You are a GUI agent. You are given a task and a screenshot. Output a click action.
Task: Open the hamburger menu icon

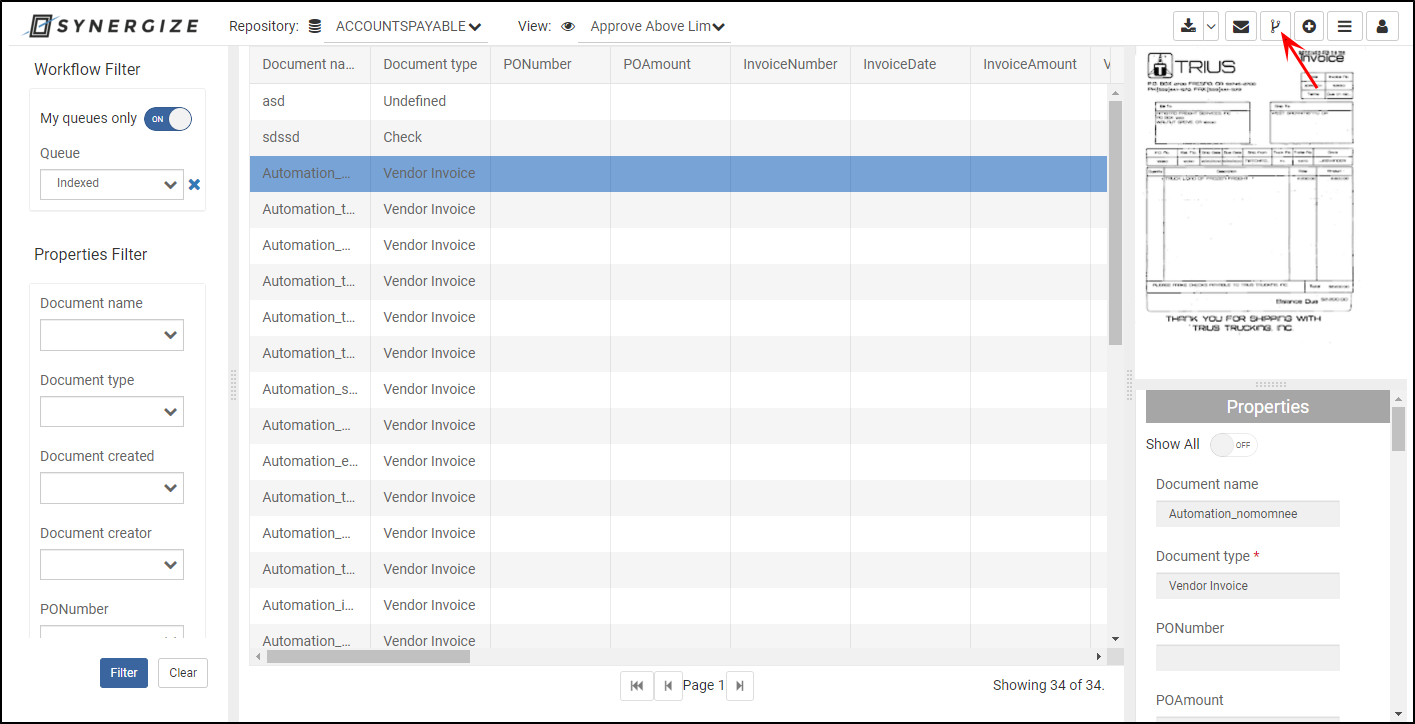[x=1345, y=26]
